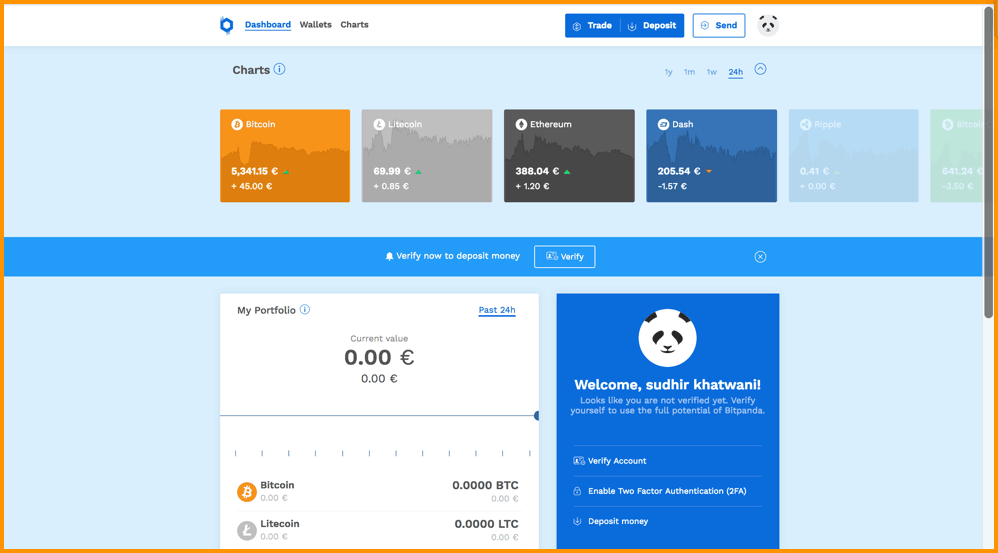Viewport: 998px width, 553px height.
Task: Select the 1y chart range
Action: (x=668, y=73)
